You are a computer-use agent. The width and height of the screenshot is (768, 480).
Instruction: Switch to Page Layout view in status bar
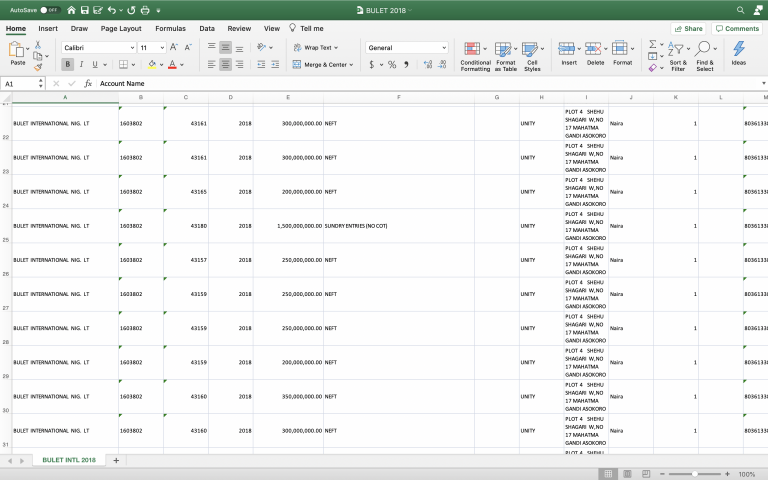point(627,474)
